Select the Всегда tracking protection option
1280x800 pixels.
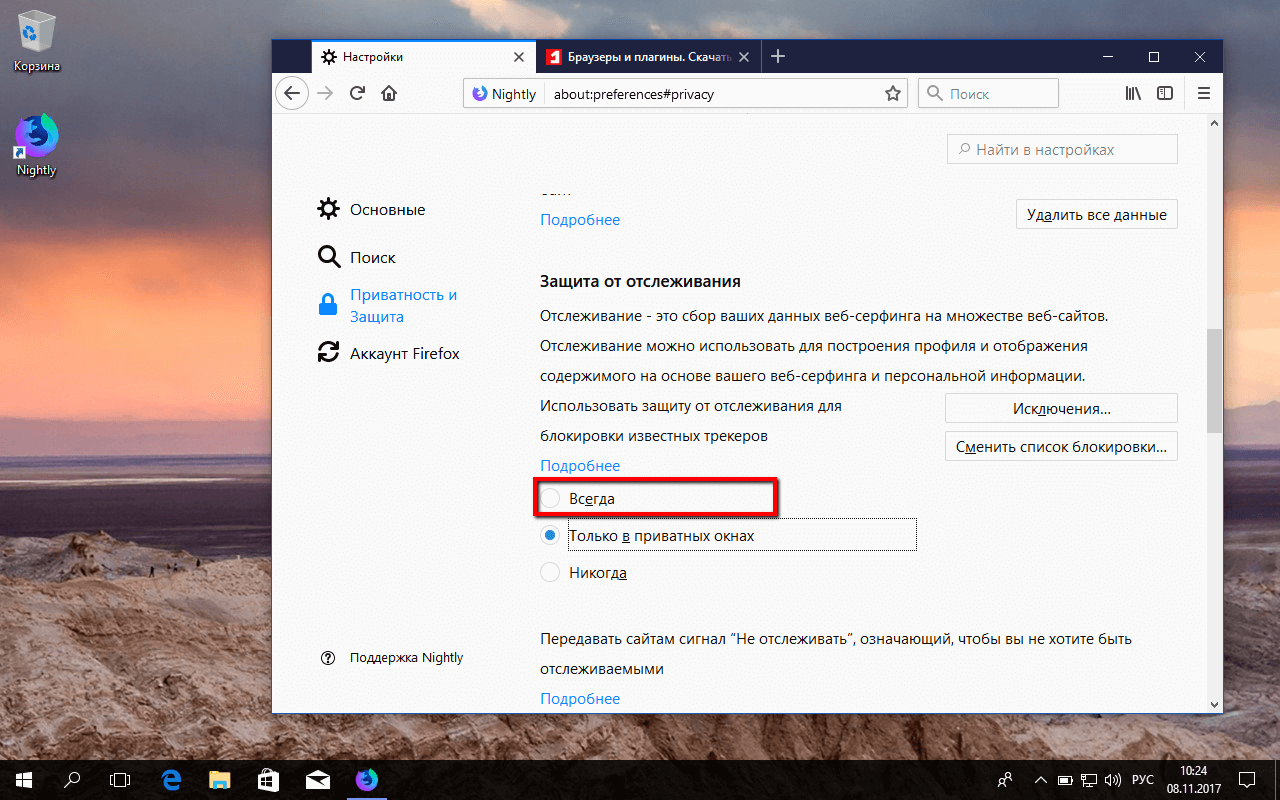[x=550, y=497]
